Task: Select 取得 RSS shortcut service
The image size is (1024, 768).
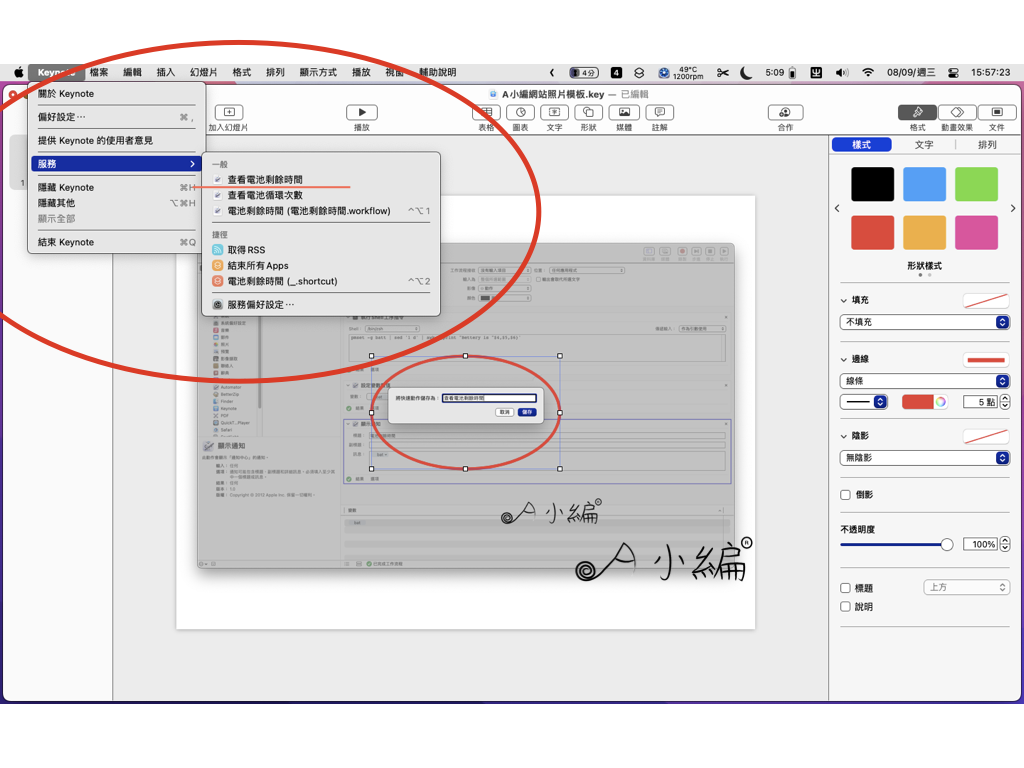Action: (x=321, y=249)
